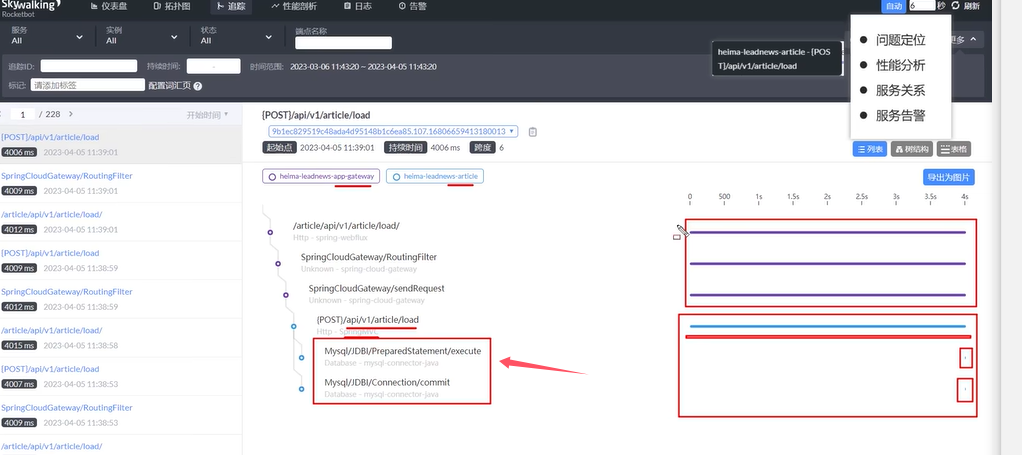Focus the 追踪ID input field
The width and height of the screenshot is (1022, 455).
89,66
